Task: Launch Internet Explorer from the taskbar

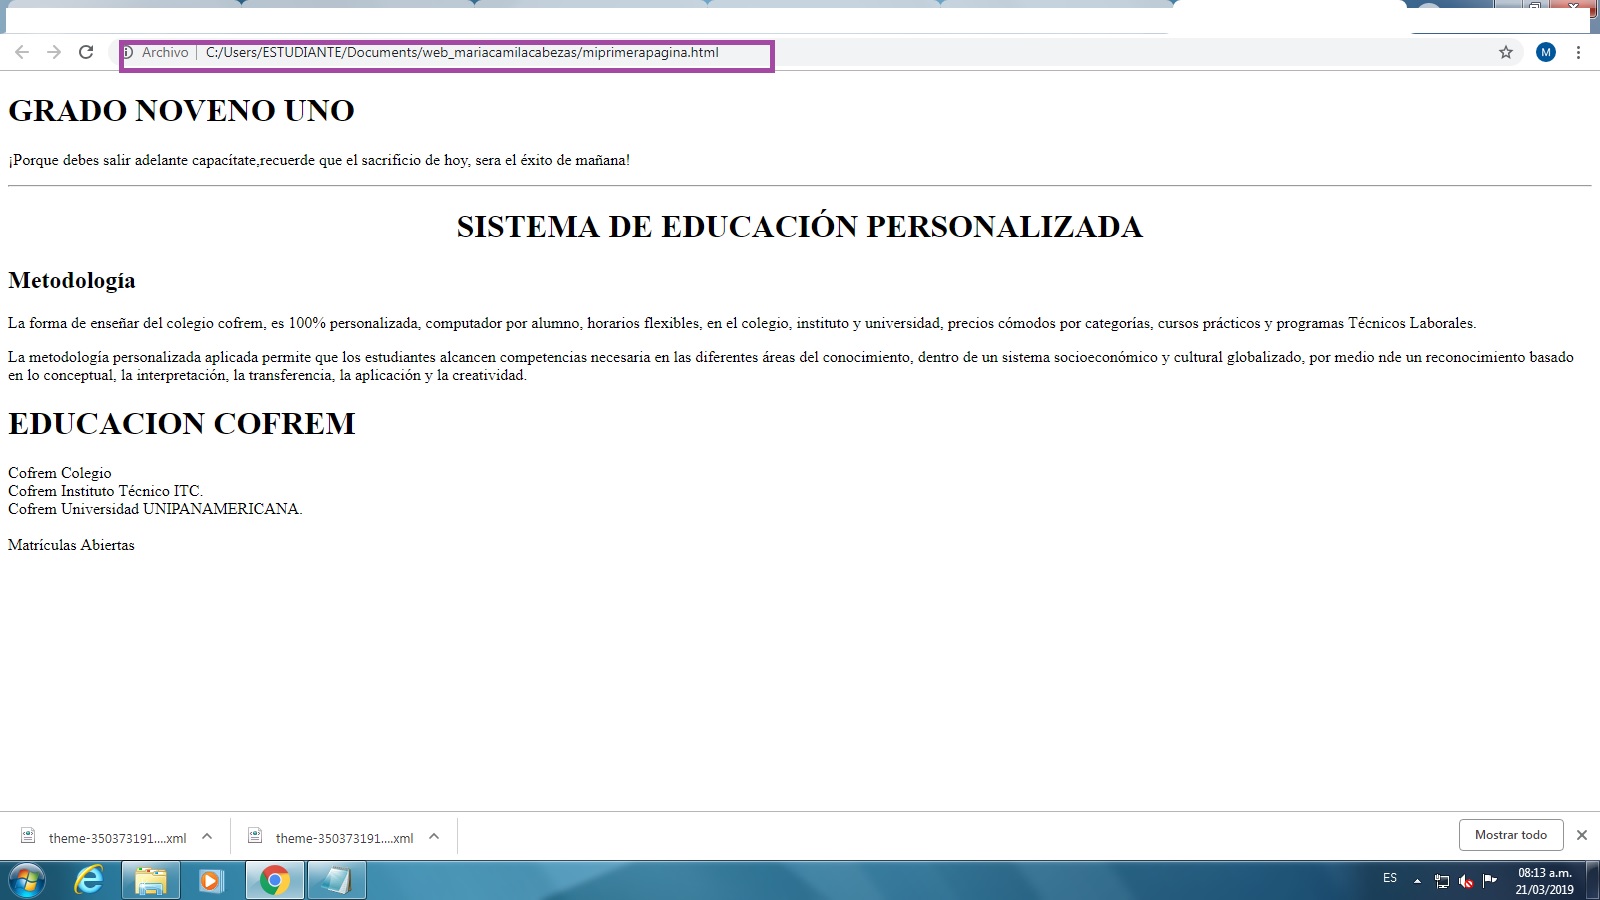Action: [90, 881]
